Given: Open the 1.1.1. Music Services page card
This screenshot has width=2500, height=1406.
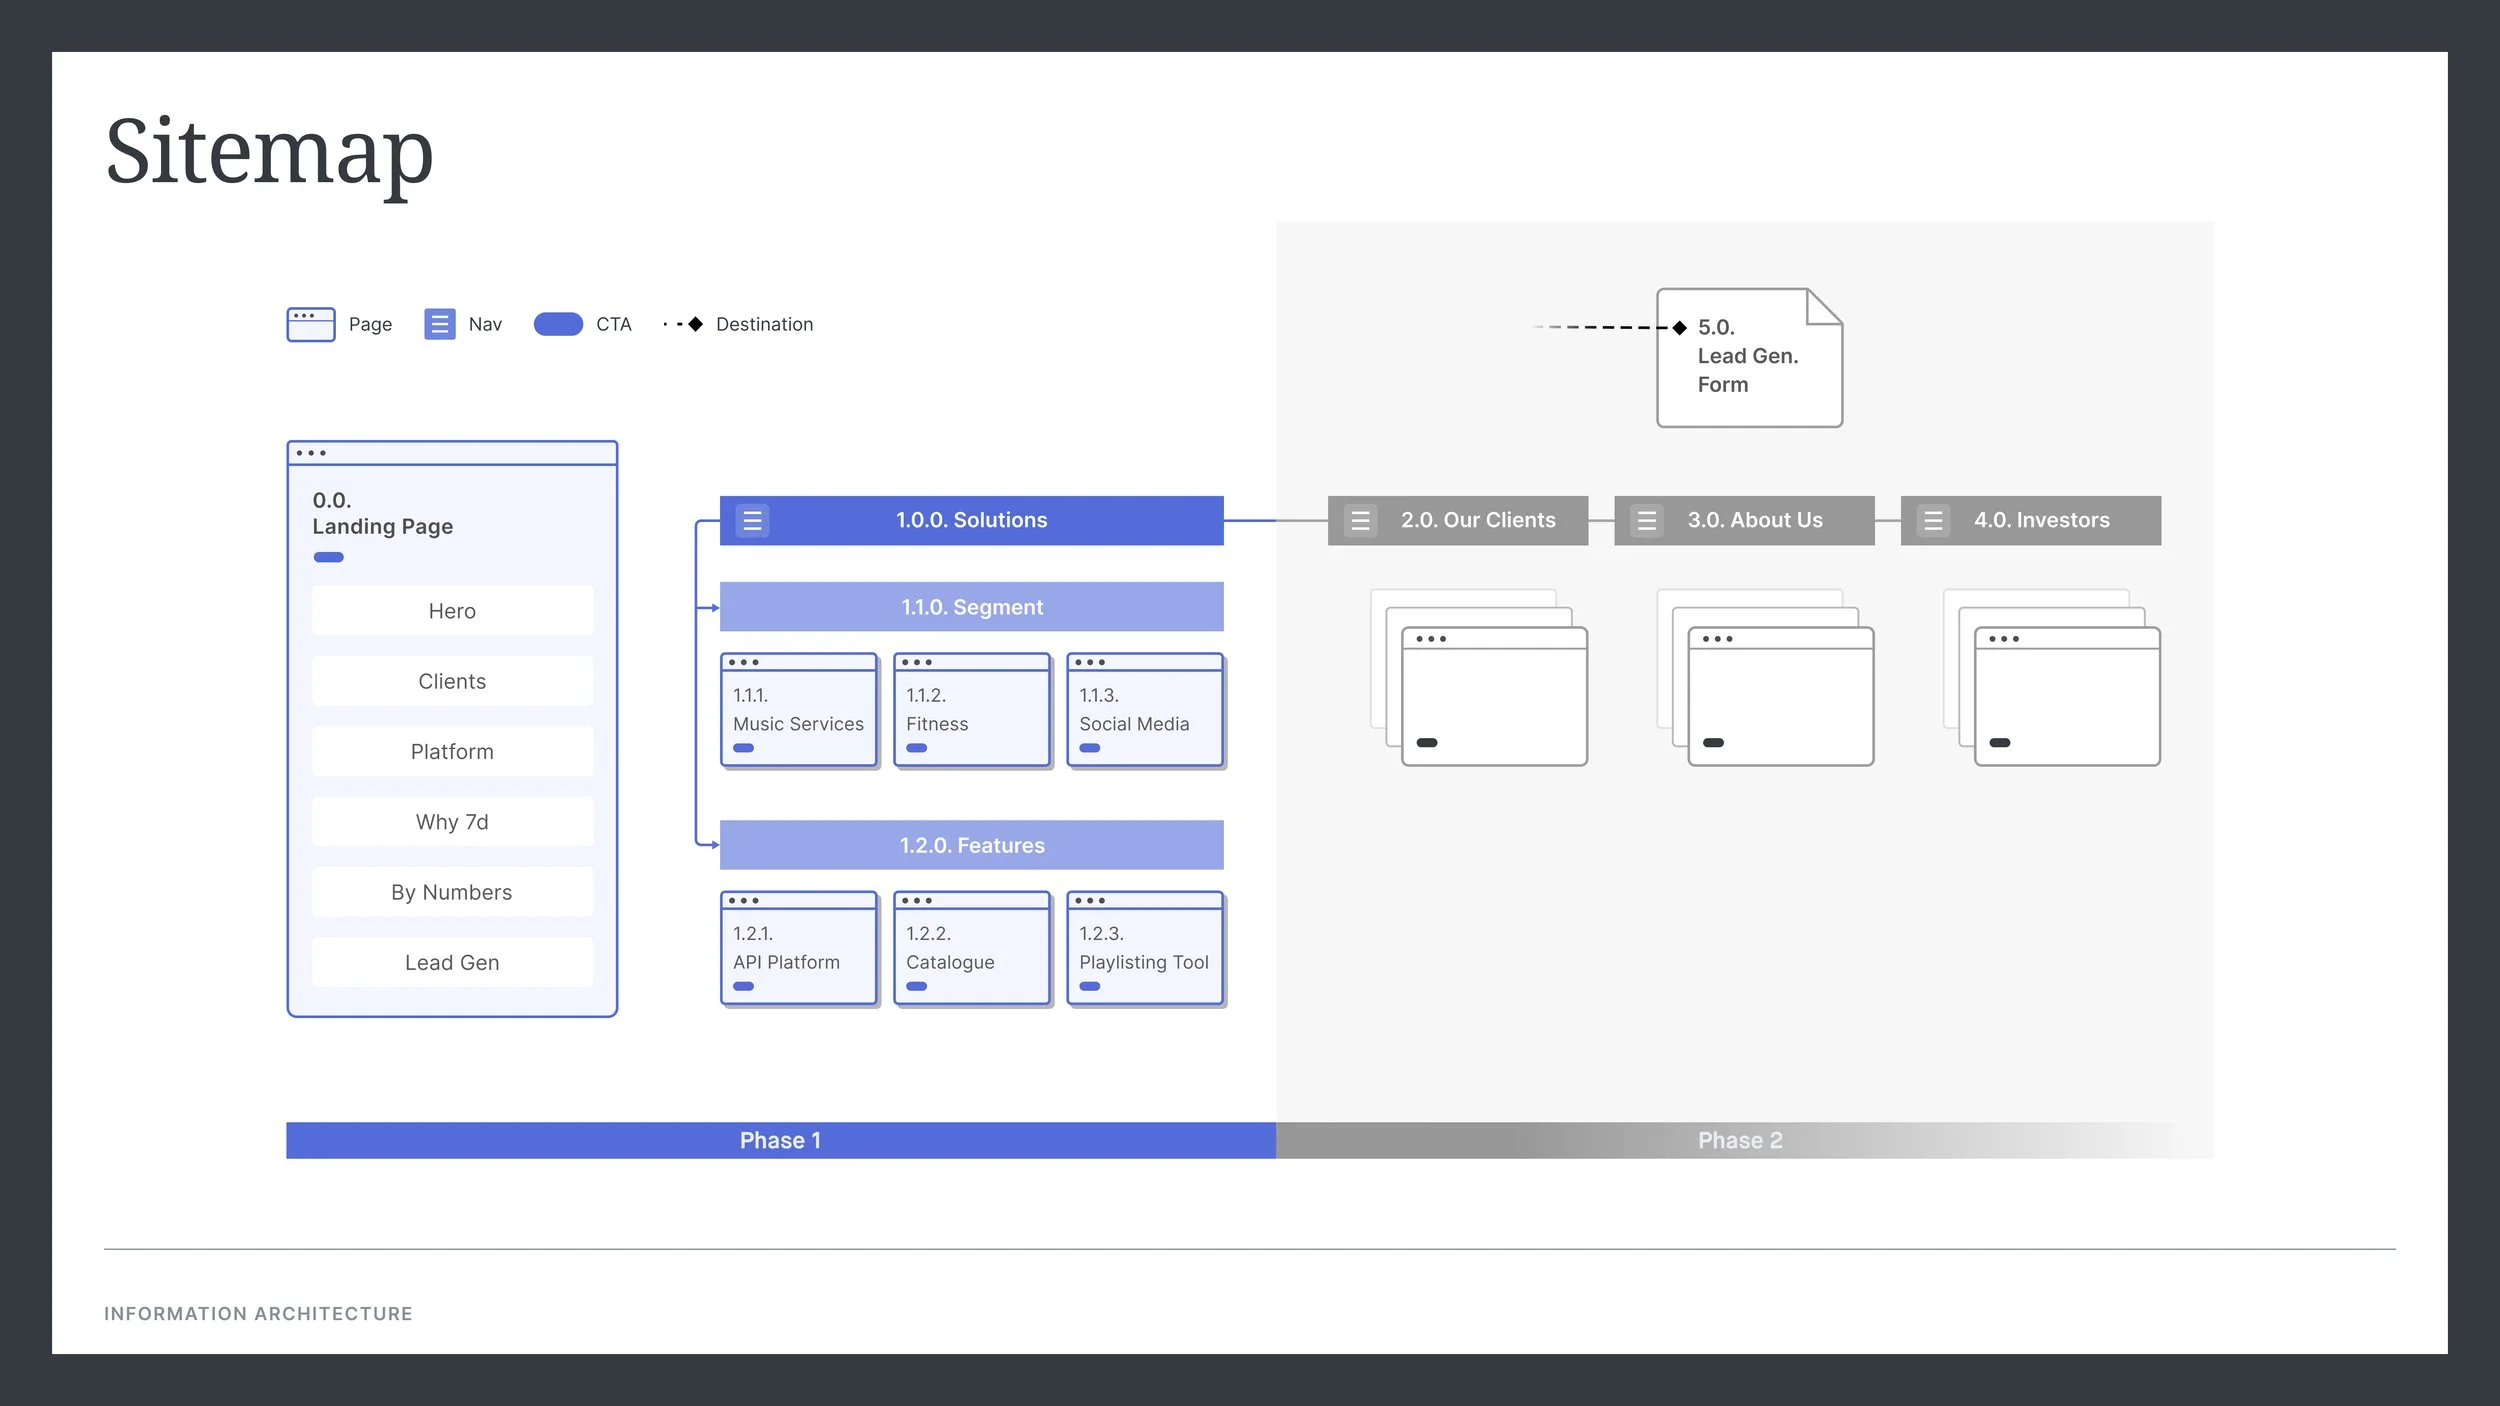Looking at the screenshot, I should [798, 711].
